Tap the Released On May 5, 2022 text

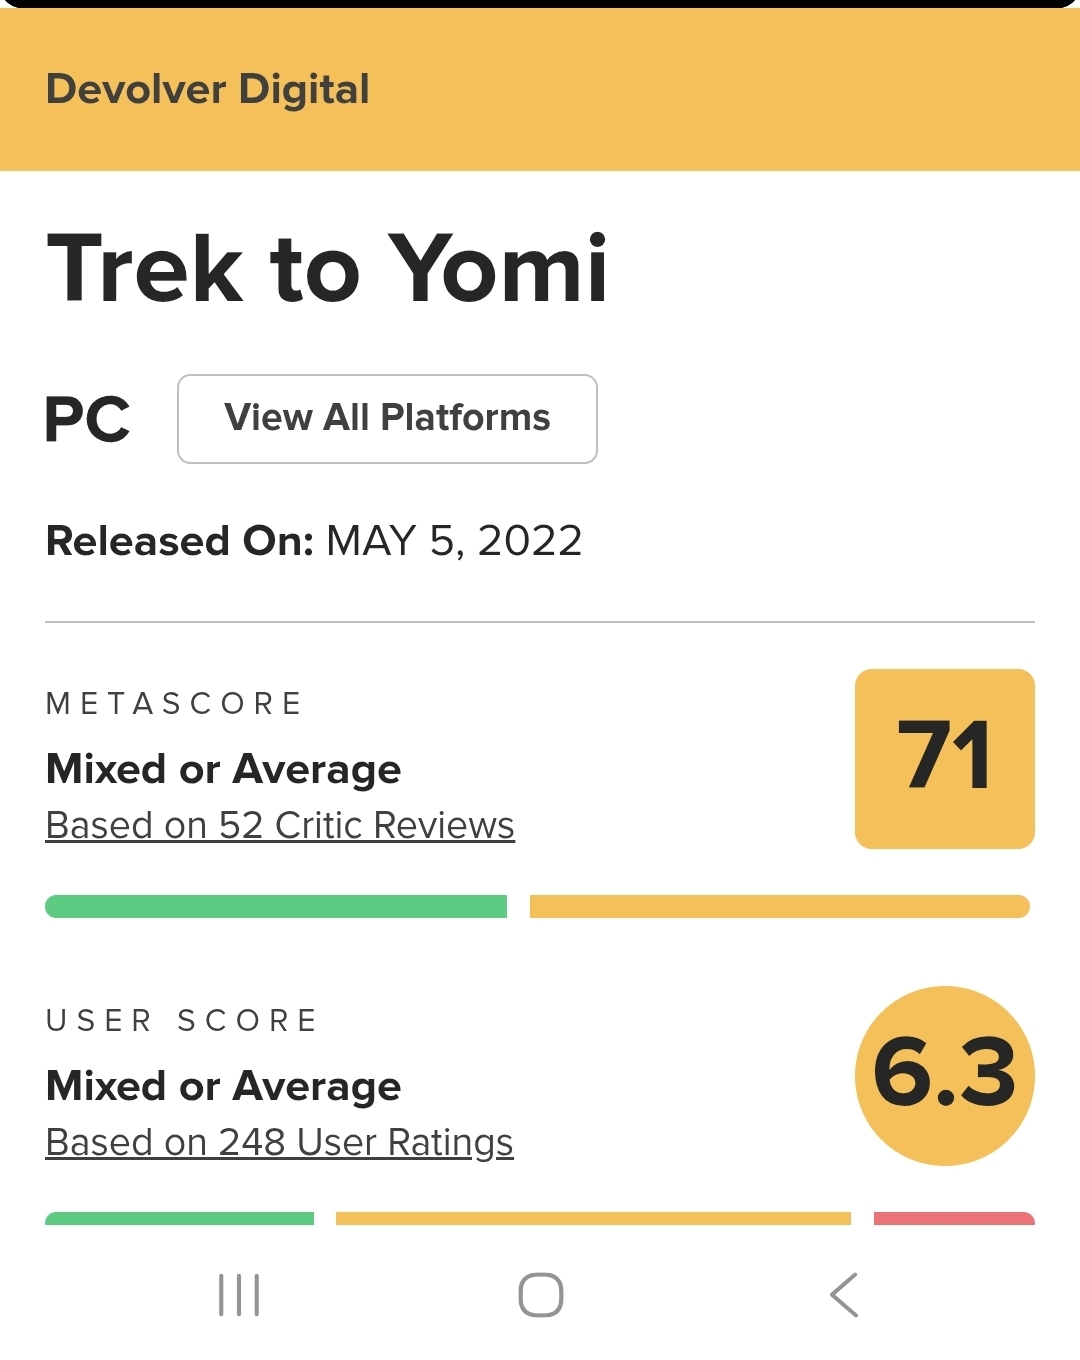pos(314,541)
